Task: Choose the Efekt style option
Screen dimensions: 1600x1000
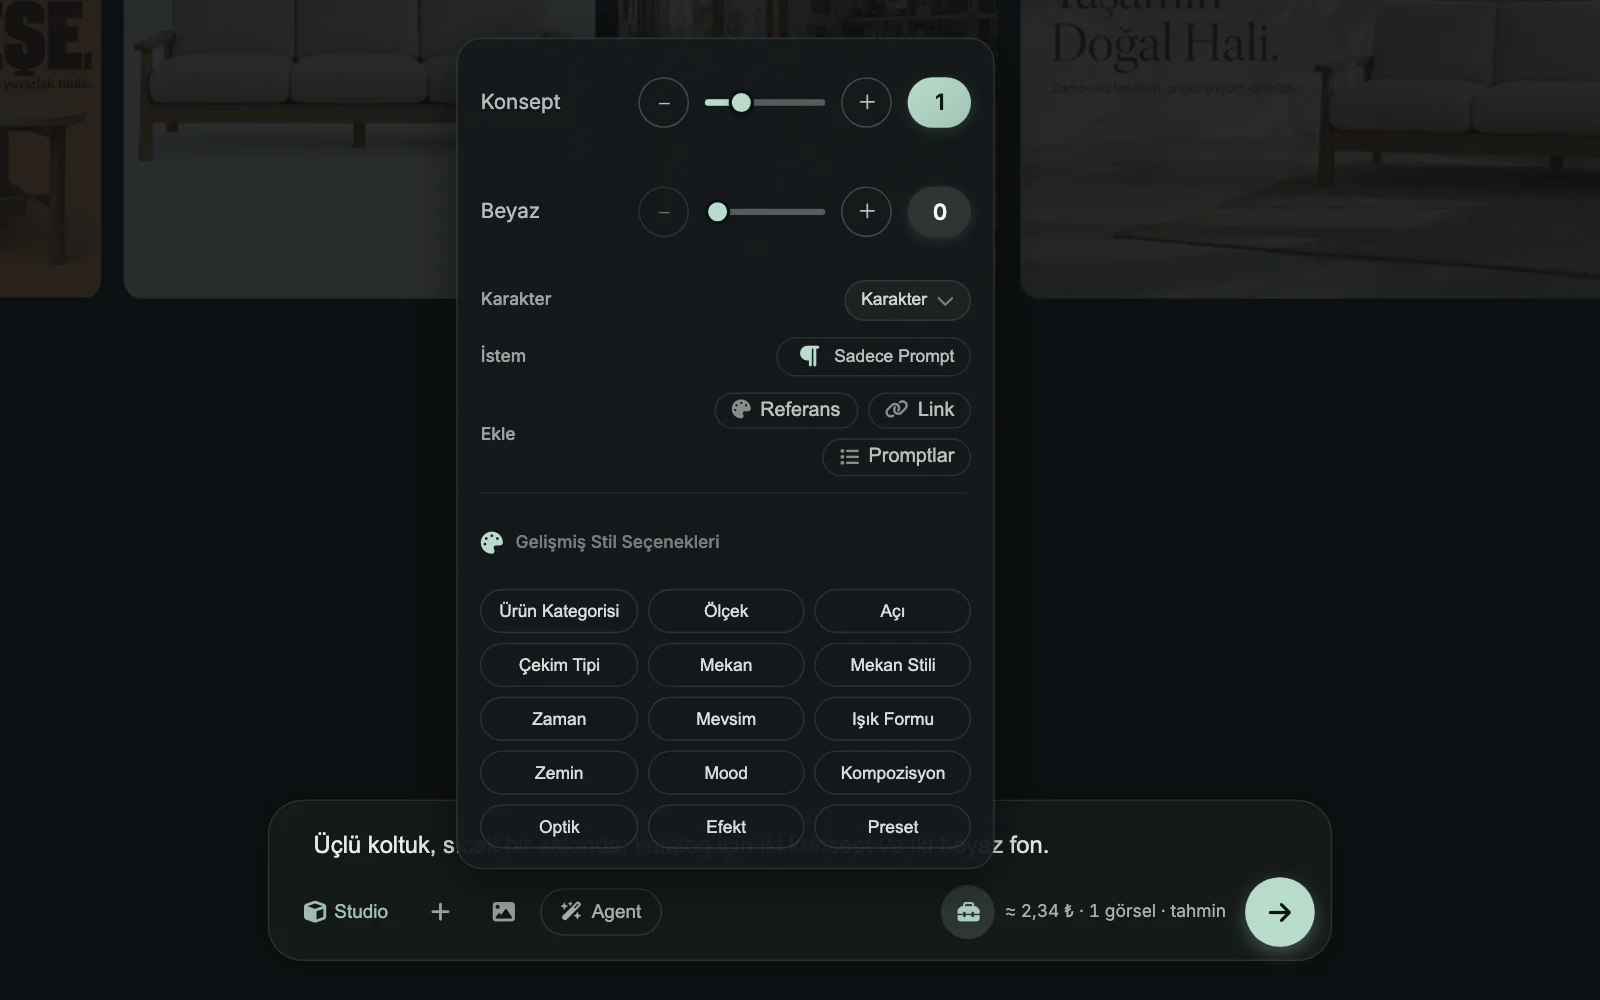Action: 726,827
